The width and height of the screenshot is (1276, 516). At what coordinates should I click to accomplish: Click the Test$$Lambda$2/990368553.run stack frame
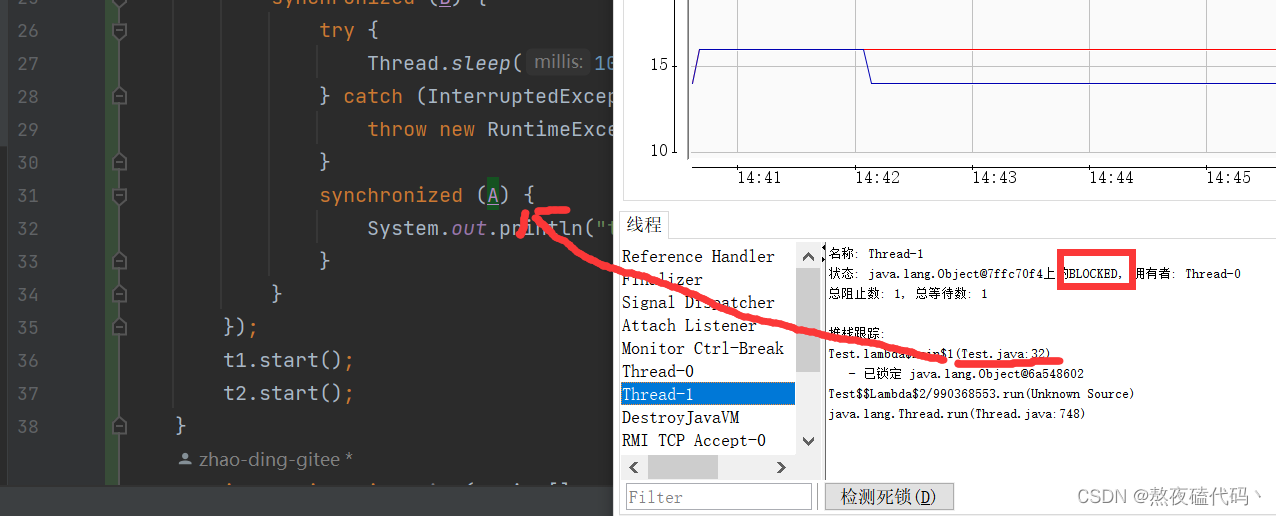[x=982, y=394]
